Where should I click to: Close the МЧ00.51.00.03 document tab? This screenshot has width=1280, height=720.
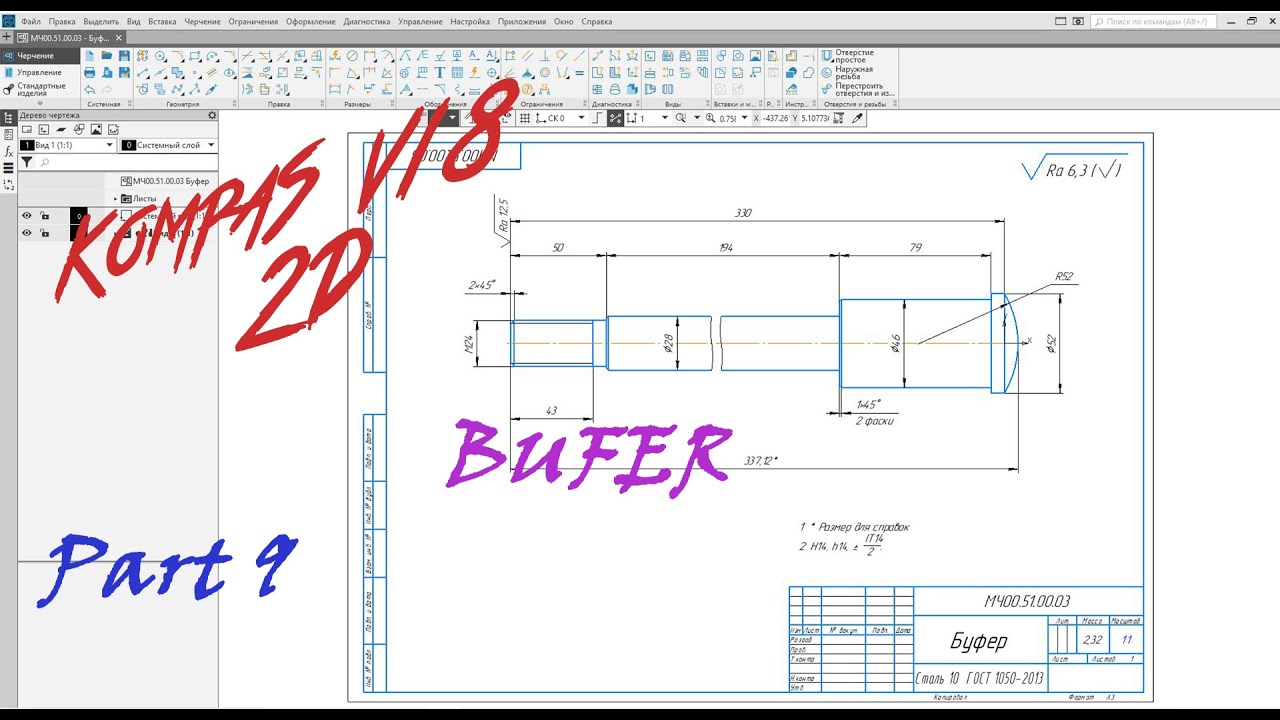click(119, 38)
